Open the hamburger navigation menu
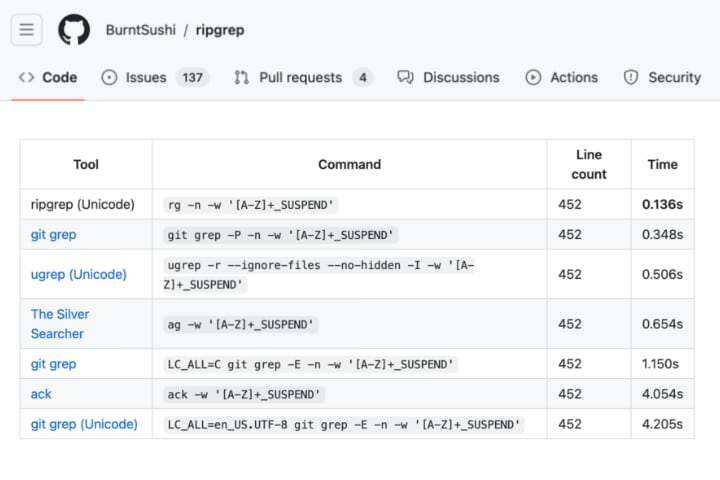This screenshot has width=720, height=480. pyautogui.click(x=26, y=30)
